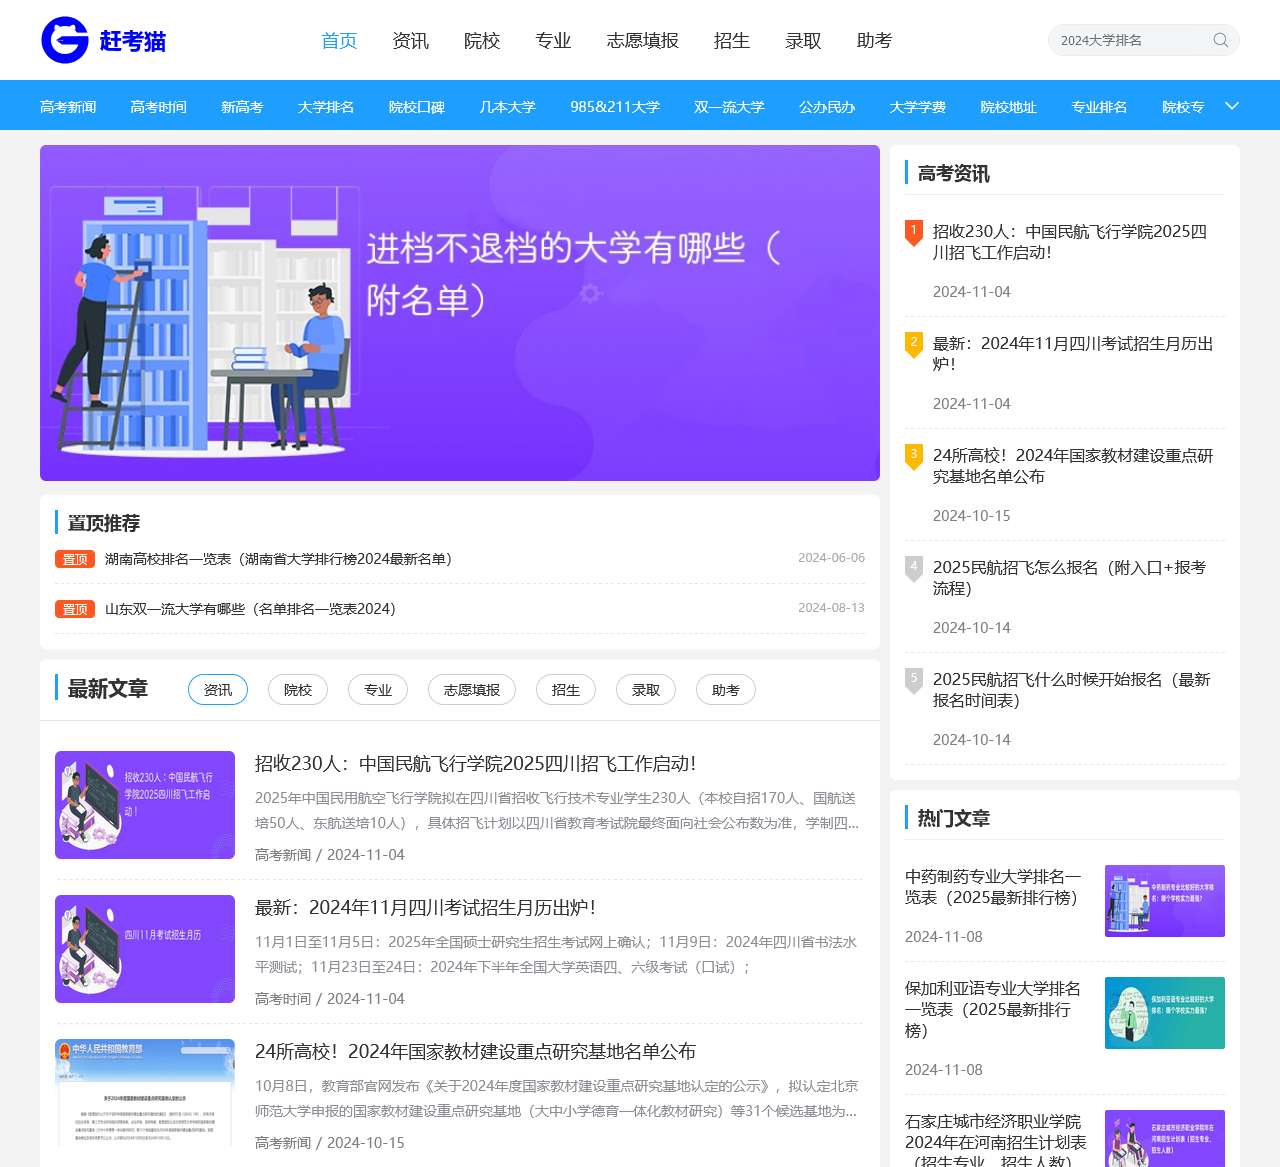Select the 资讯 tab under 最新文章
This screenshot has height=1167, width=1280.
(218, 690)
